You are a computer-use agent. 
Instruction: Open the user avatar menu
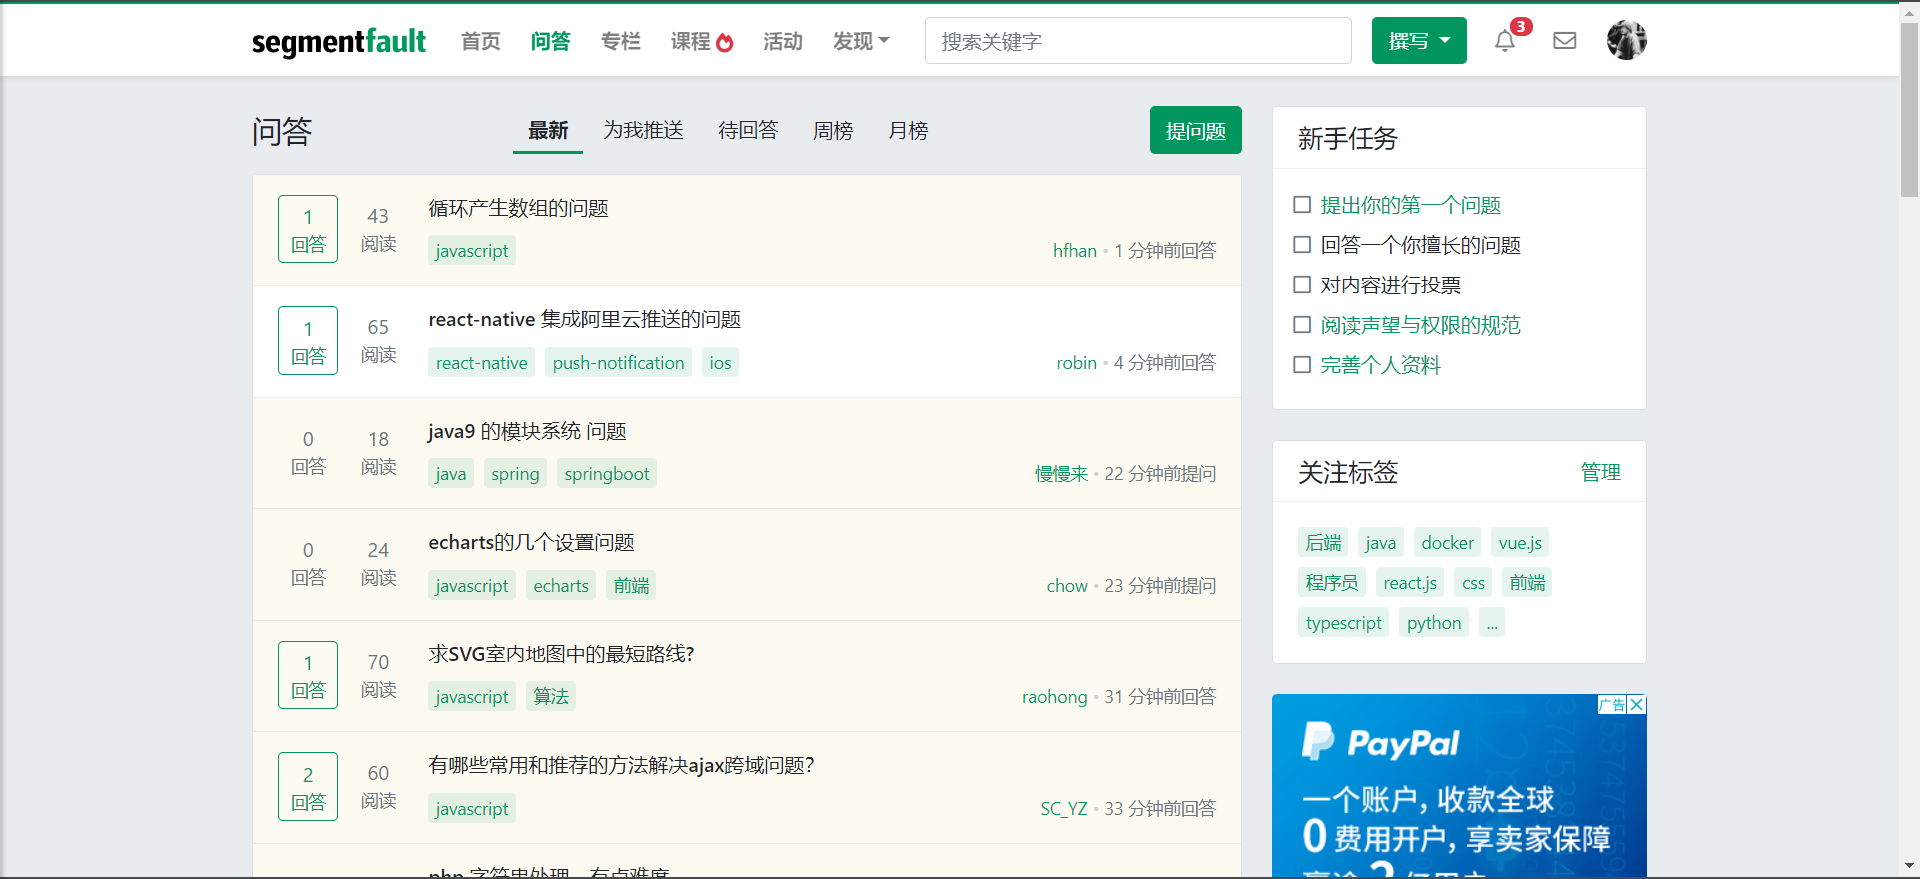(1626, 40)
